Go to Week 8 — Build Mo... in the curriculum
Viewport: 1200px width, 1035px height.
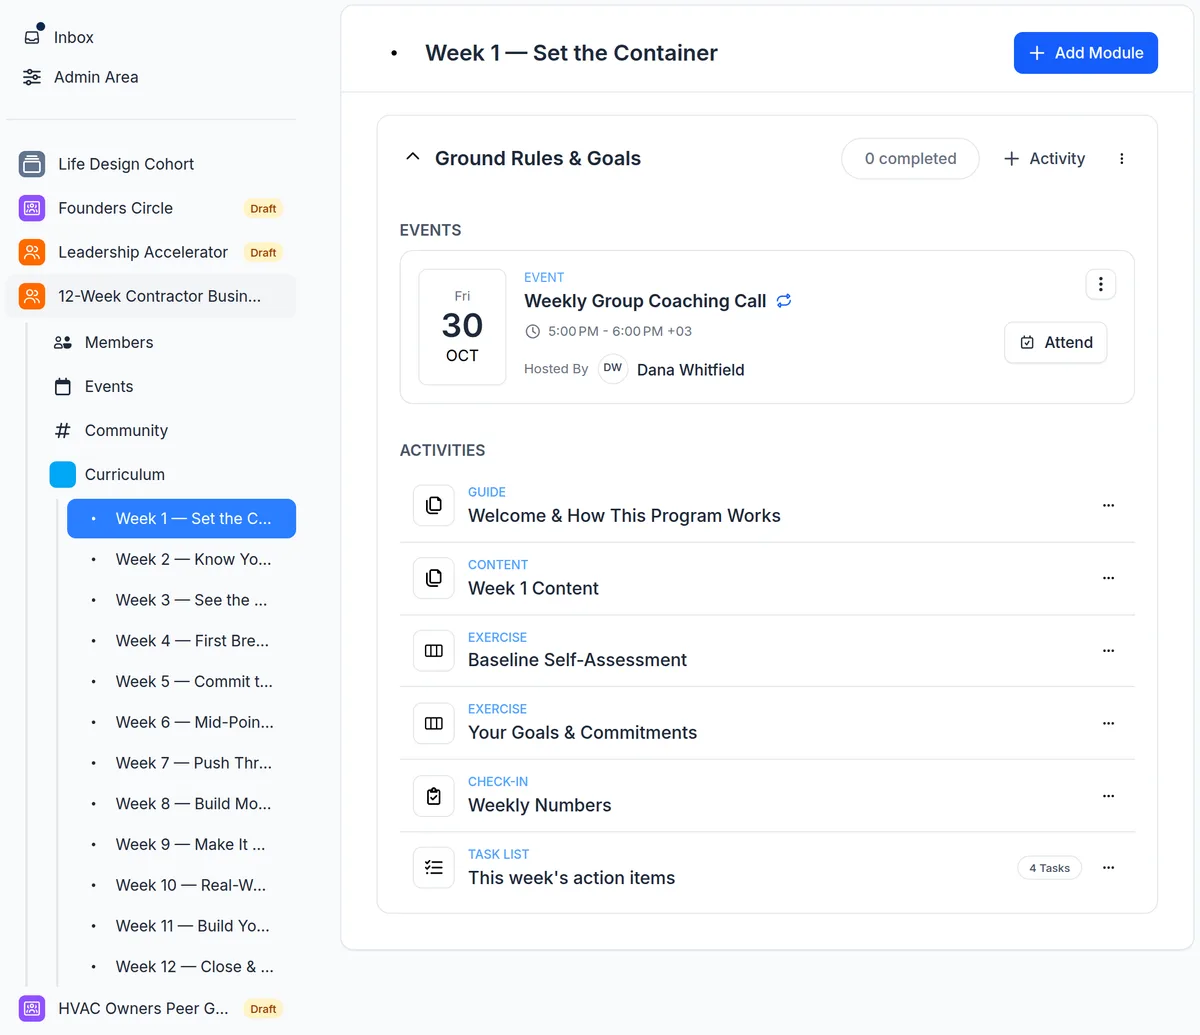[x=181, y=804]
